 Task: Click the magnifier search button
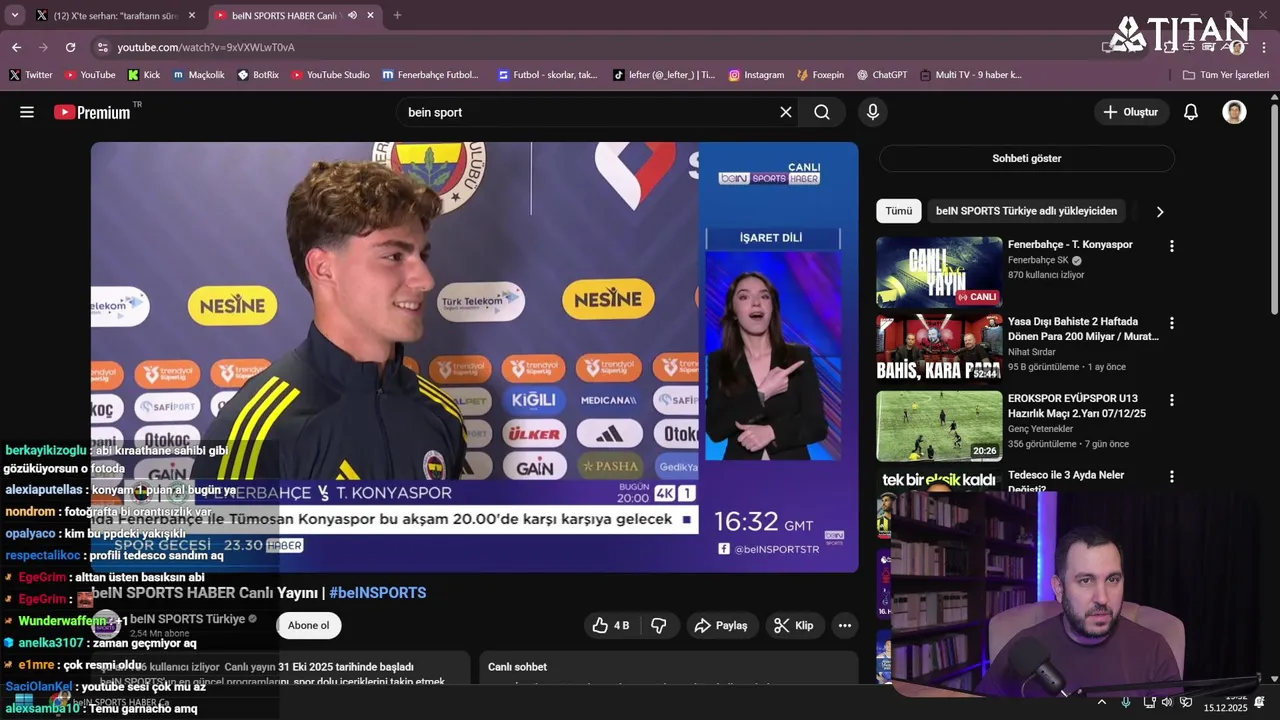pos(822,112)
